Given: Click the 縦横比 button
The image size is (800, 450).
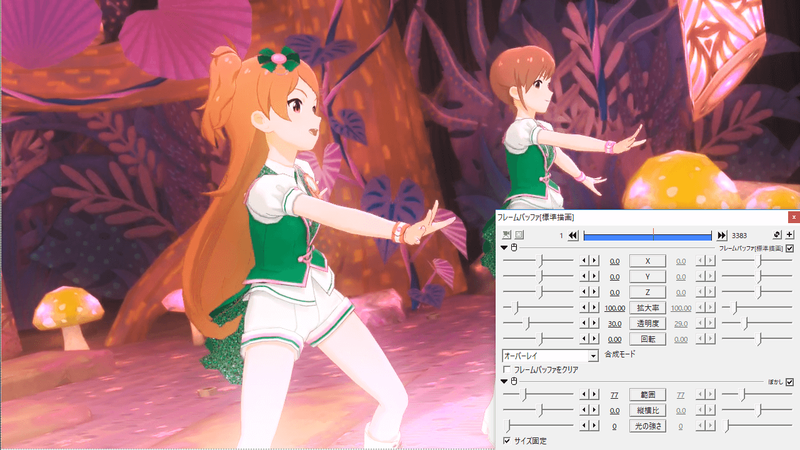Looking at the screenshot, I should click(647, 410).
